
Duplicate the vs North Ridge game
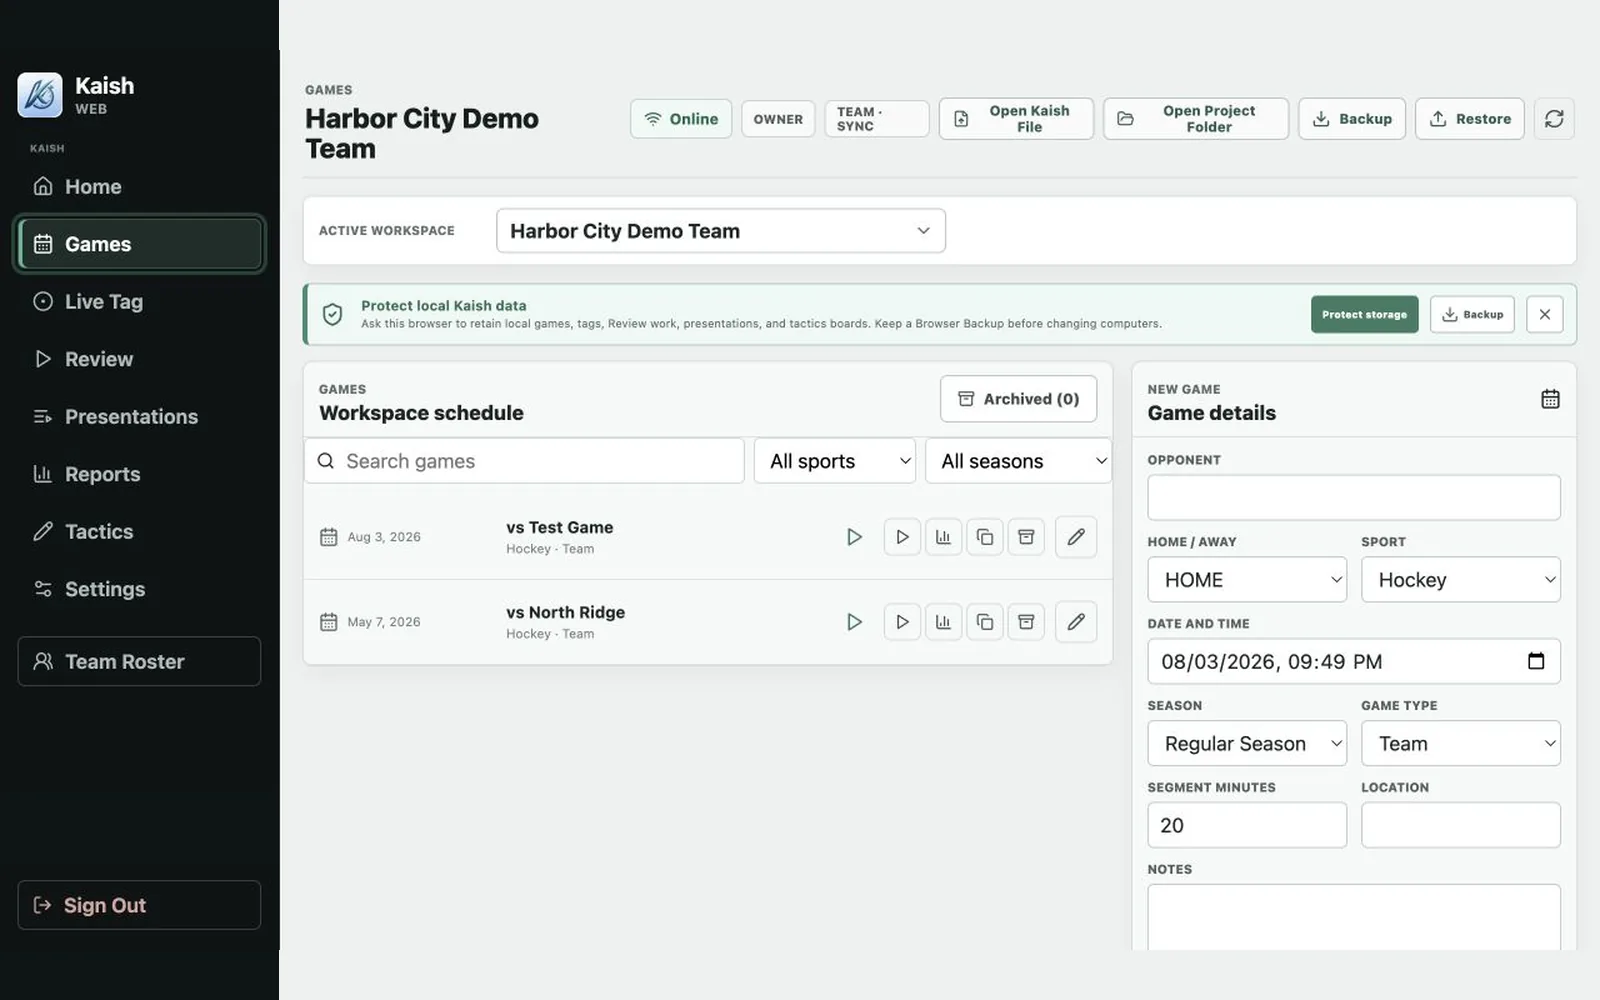985,622
